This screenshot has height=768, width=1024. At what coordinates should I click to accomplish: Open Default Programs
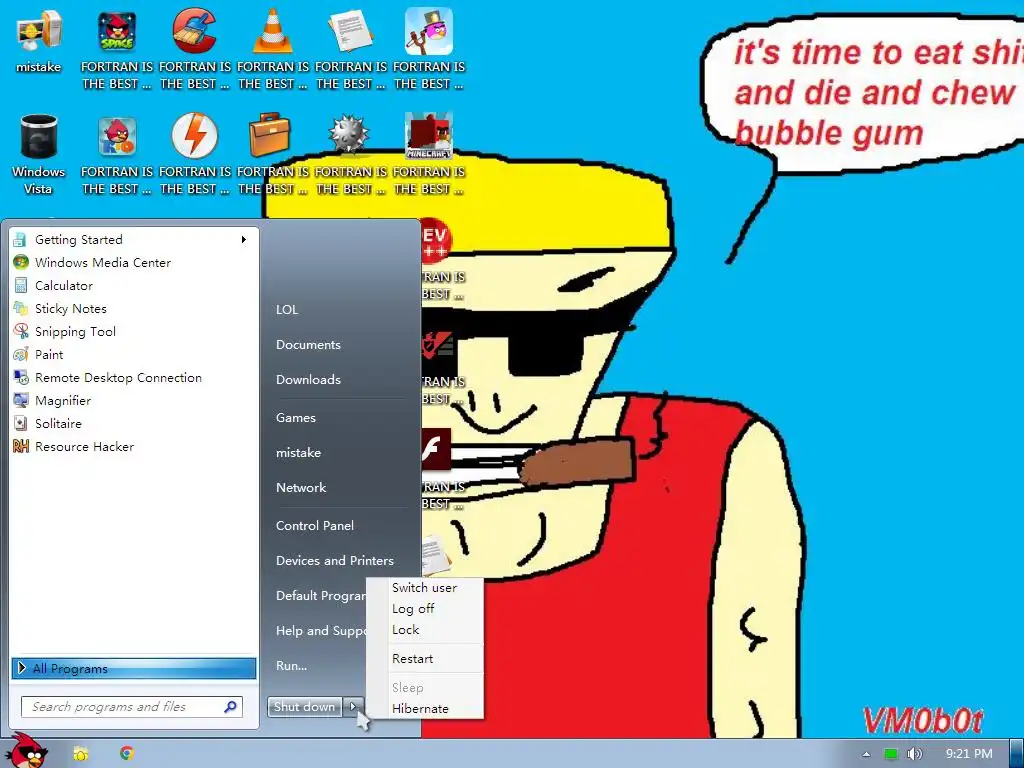[x=321, y=596]
